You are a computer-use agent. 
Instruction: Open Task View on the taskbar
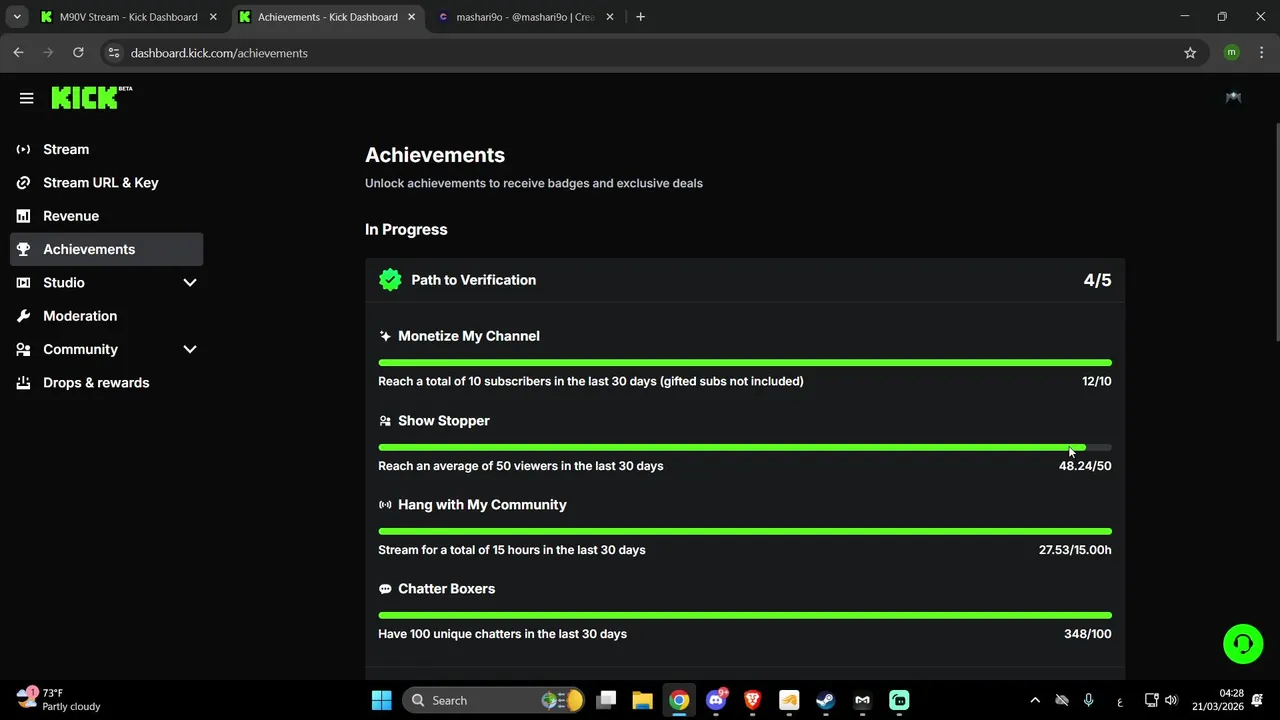(x=606, y=700)
